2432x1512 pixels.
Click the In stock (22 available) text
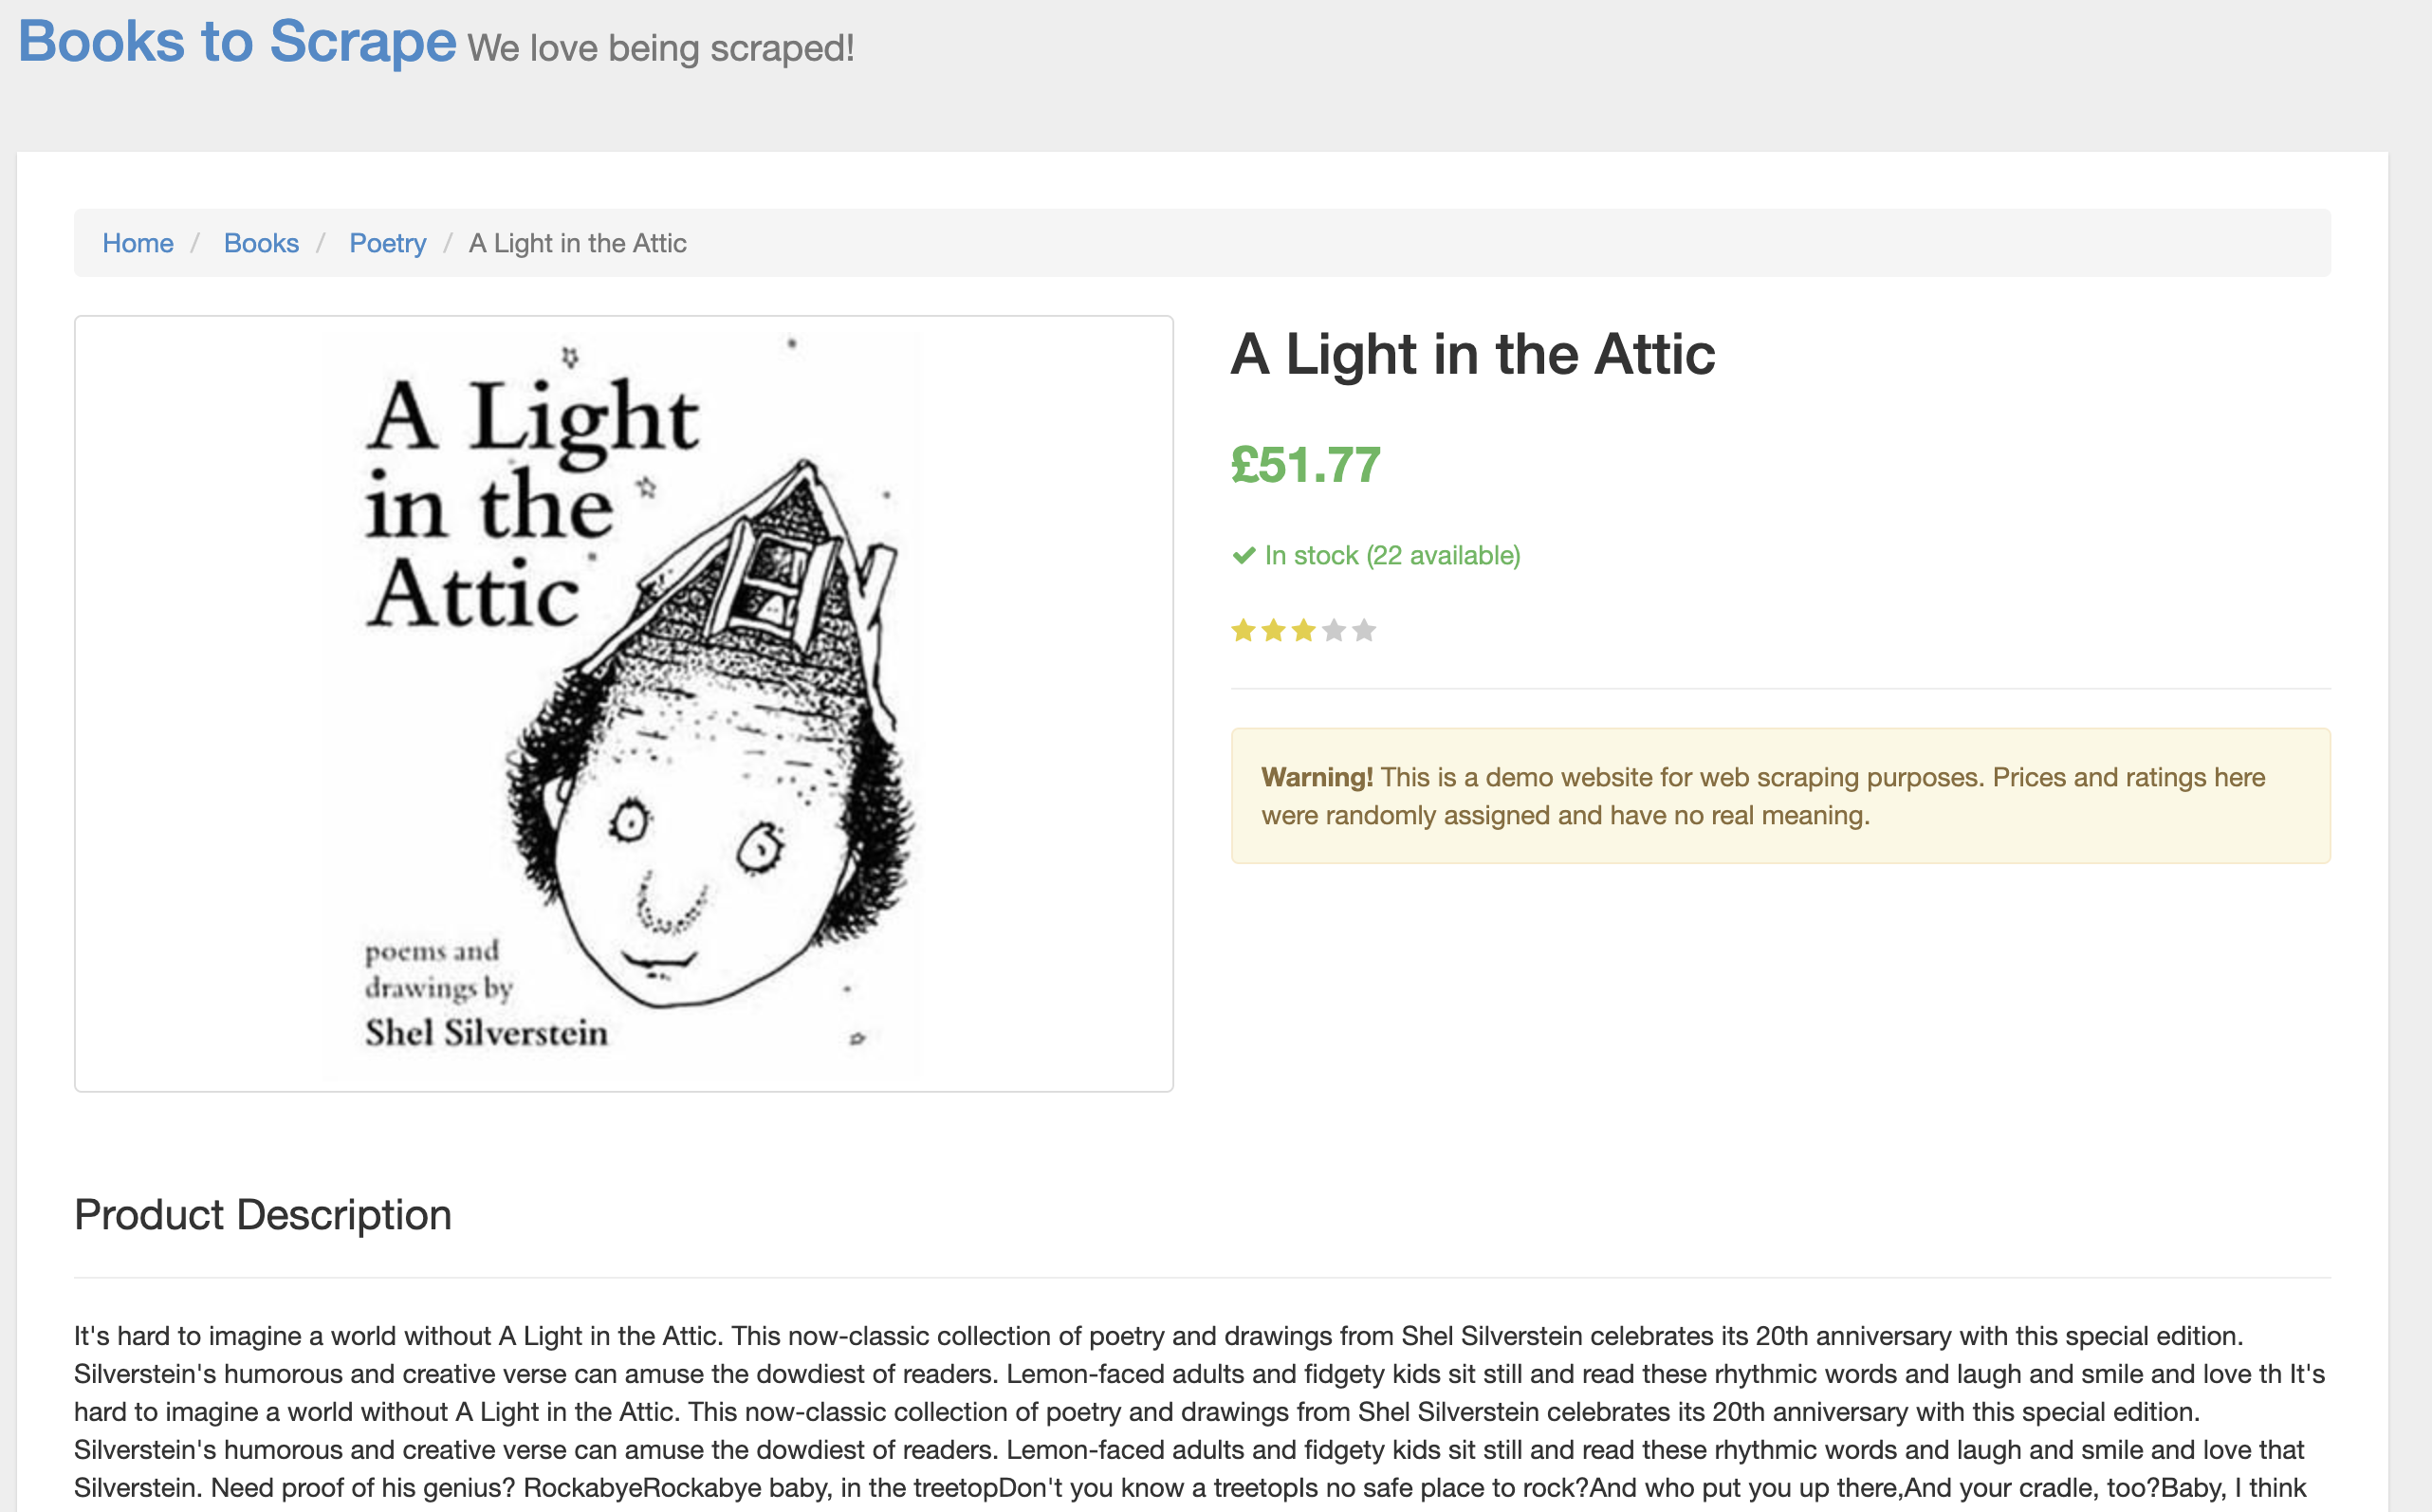point(1392,555)
